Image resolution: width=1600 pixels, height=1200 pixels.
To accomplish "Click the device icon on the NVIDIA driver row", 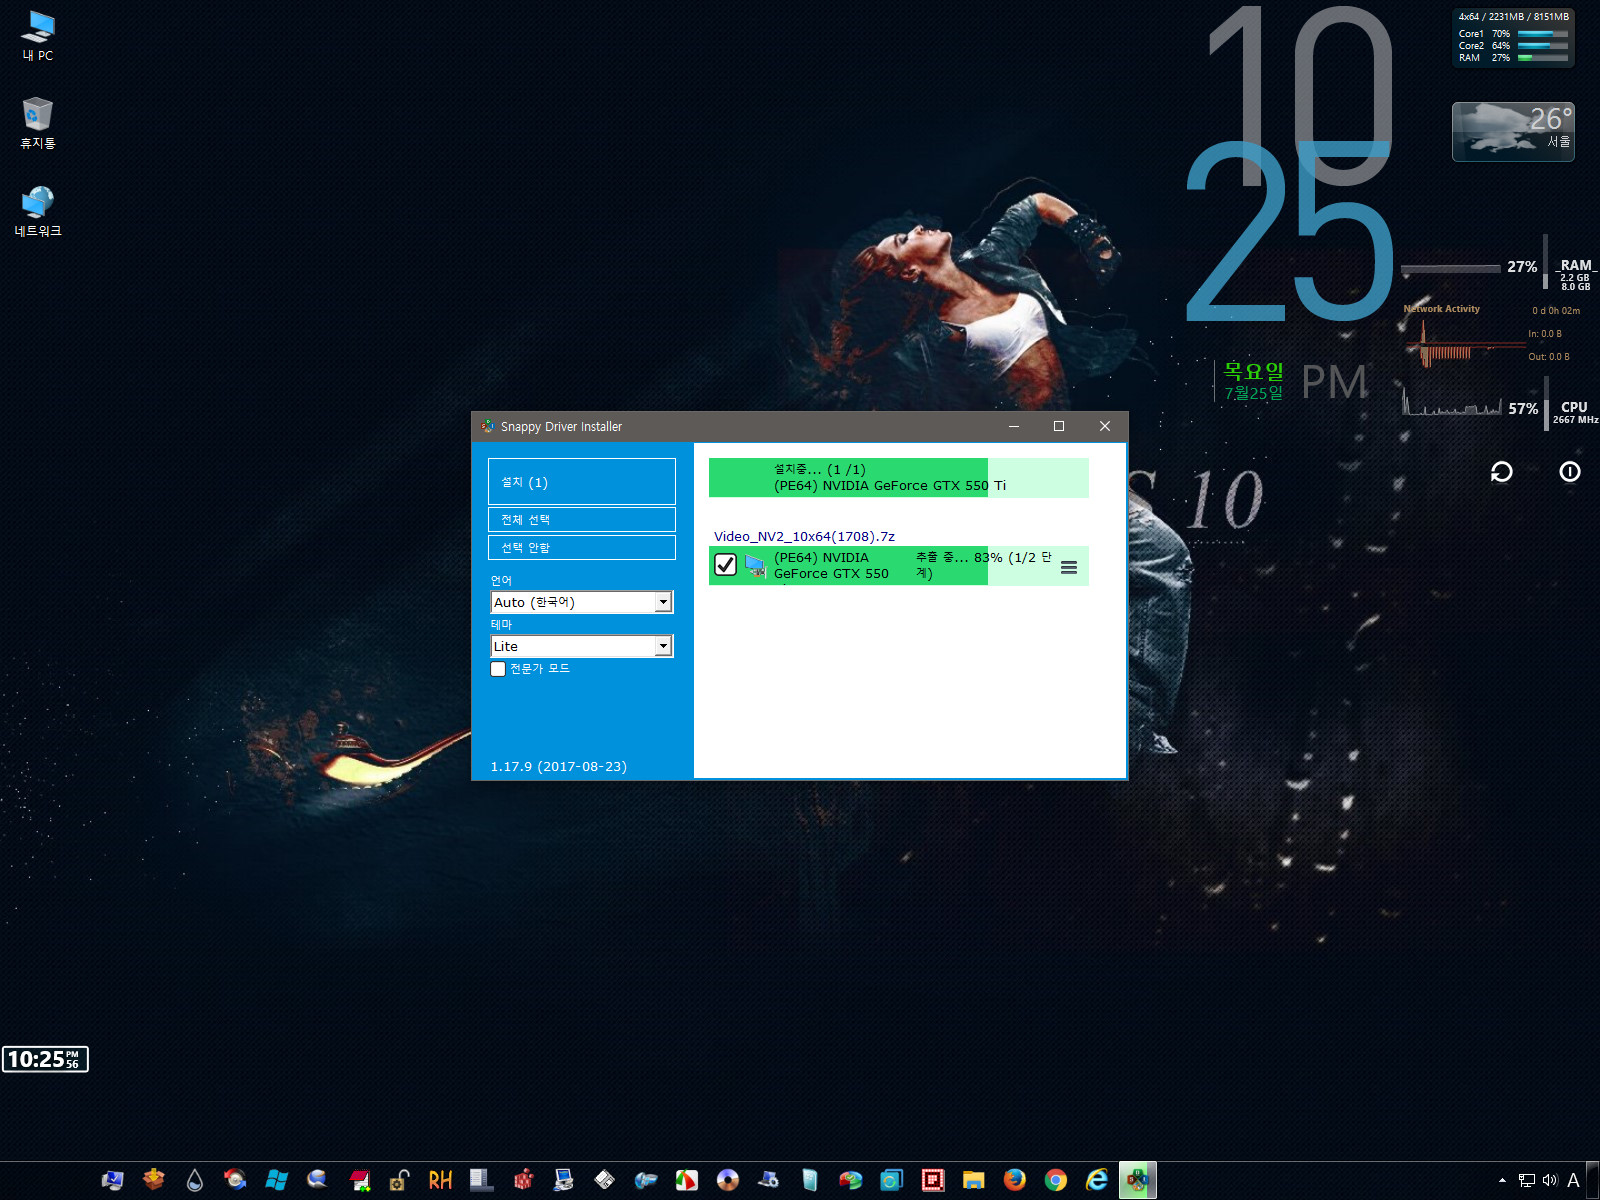I will coord(756,567).
